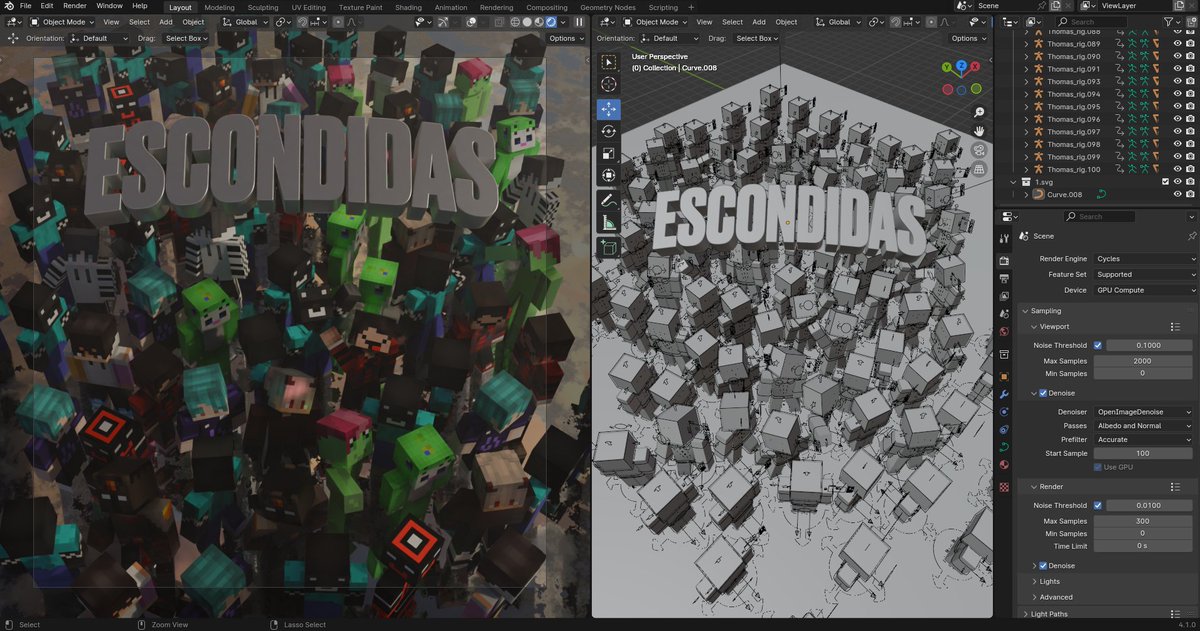Open Select Box drag dropdown in left viewport
Viewport: 1200px width, 631px height.
point(186,38)
